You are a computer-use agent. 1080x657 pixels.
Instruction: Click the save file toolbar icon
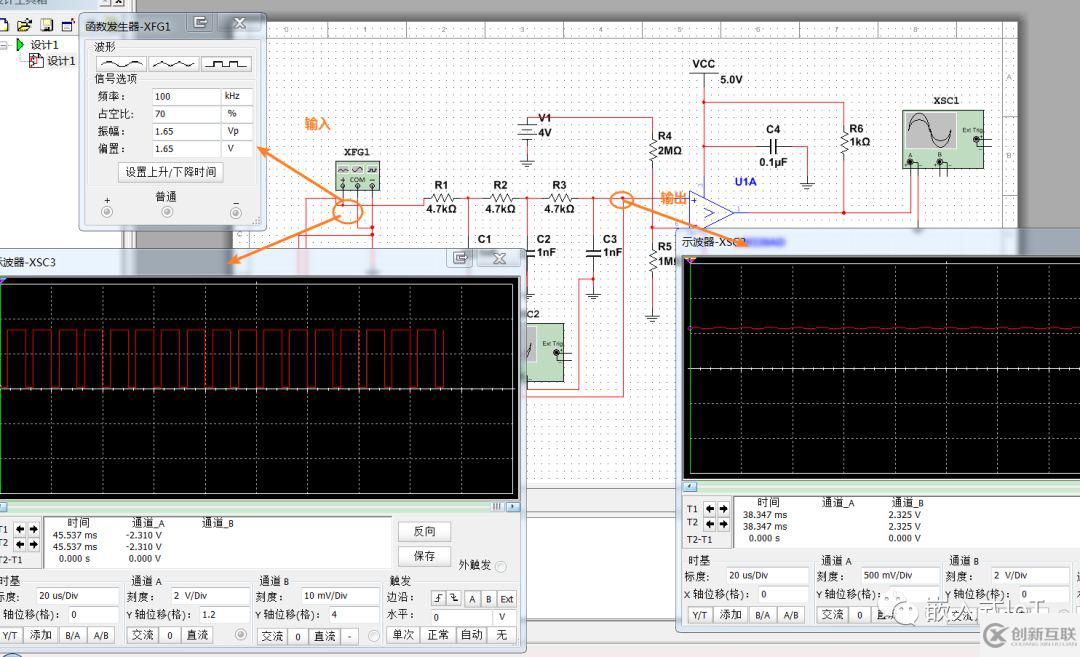[46, 24]
